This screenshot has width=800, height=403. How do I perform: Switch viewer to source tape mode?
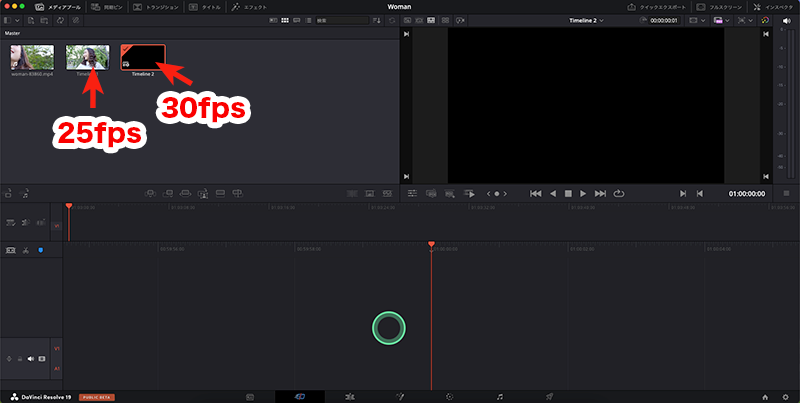coord(419,20)
